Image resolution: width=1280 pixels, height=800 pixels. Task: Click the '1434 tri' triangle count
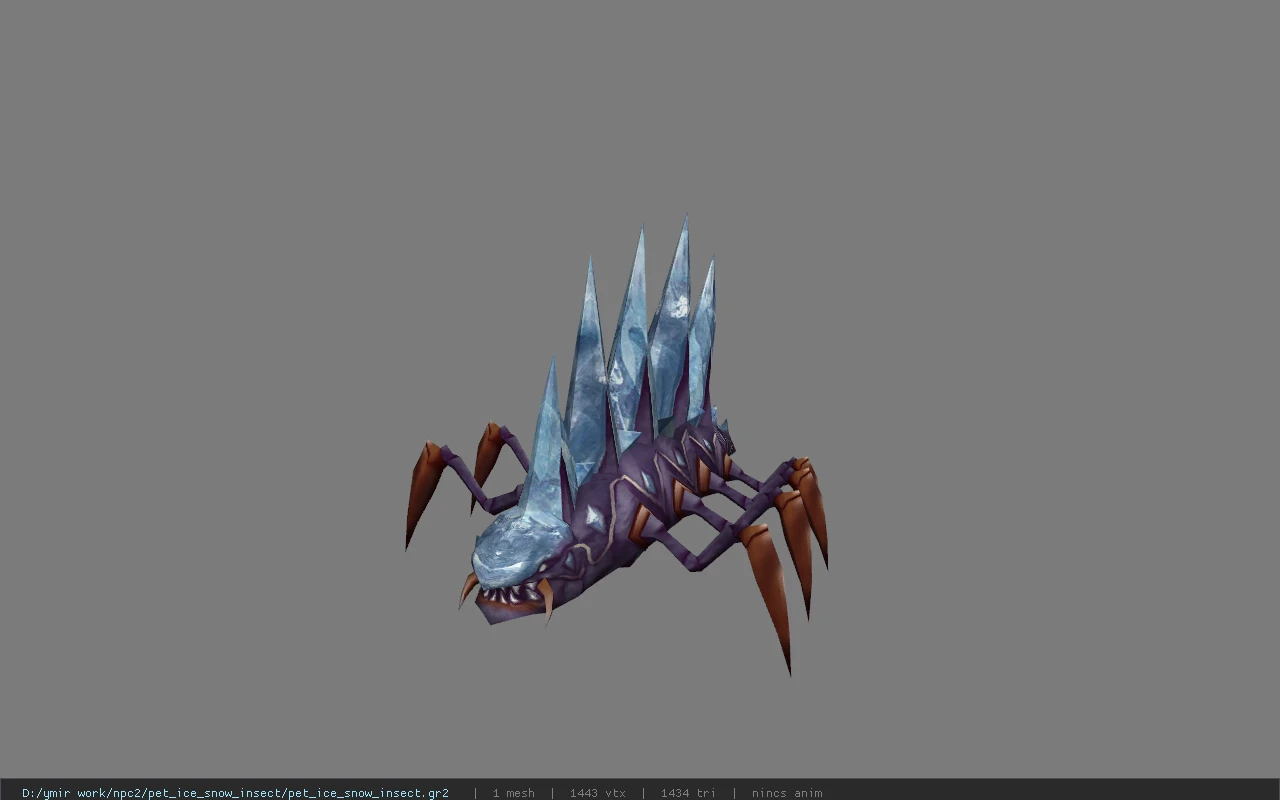(x=688, y=793)
